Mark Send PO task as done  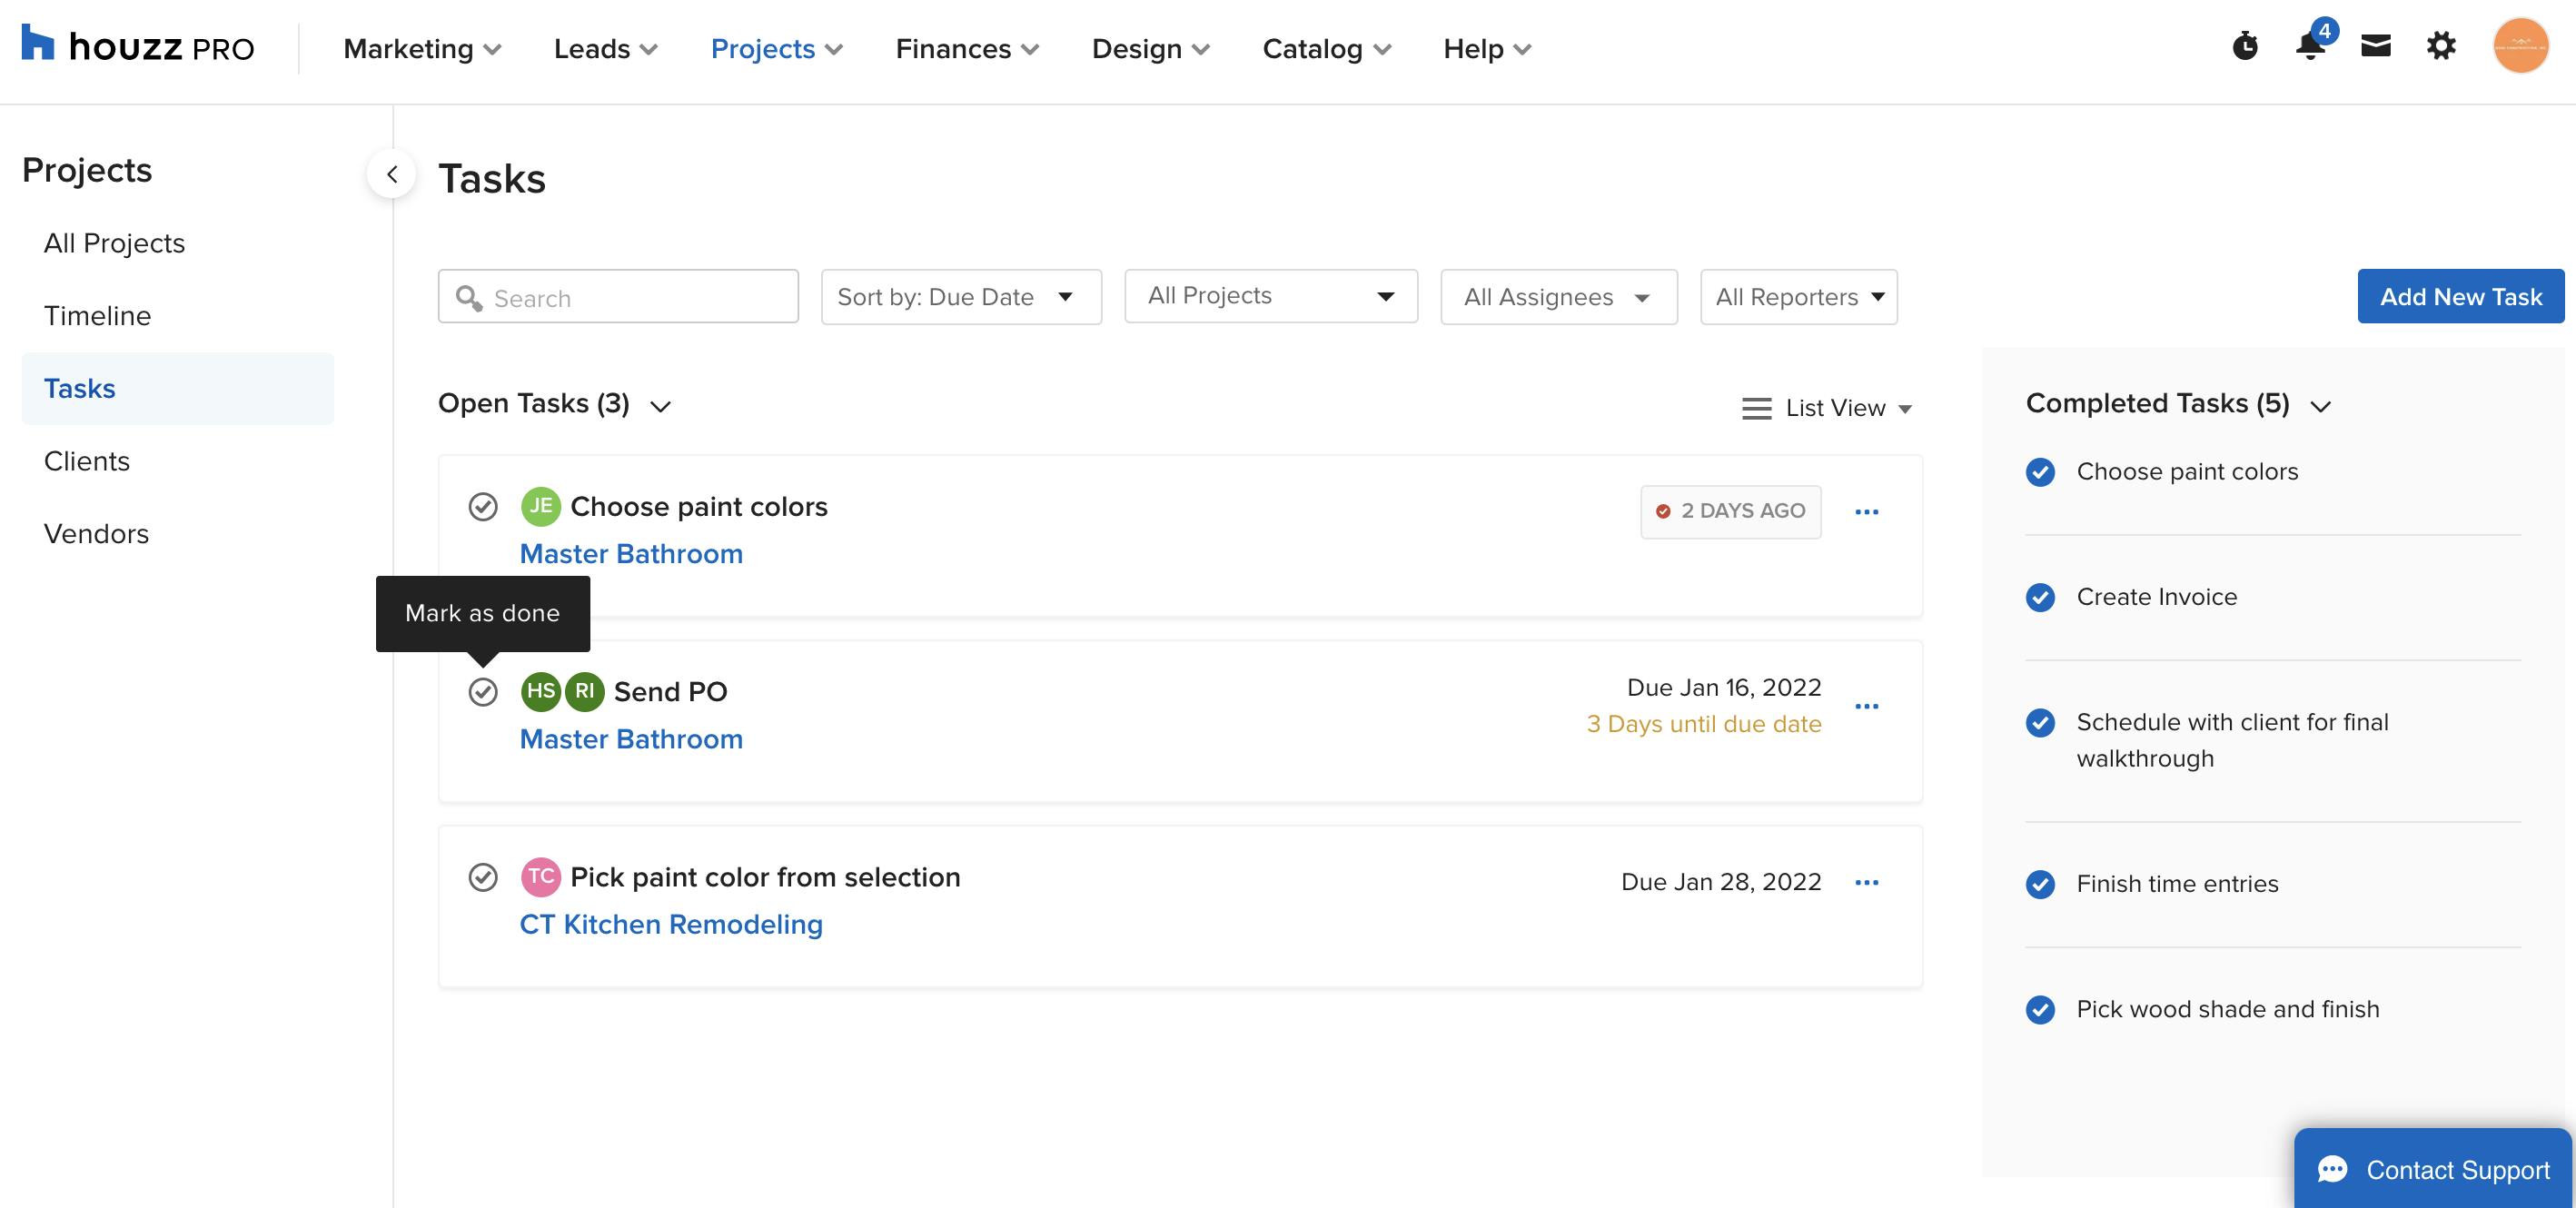(x=483, y=692)
